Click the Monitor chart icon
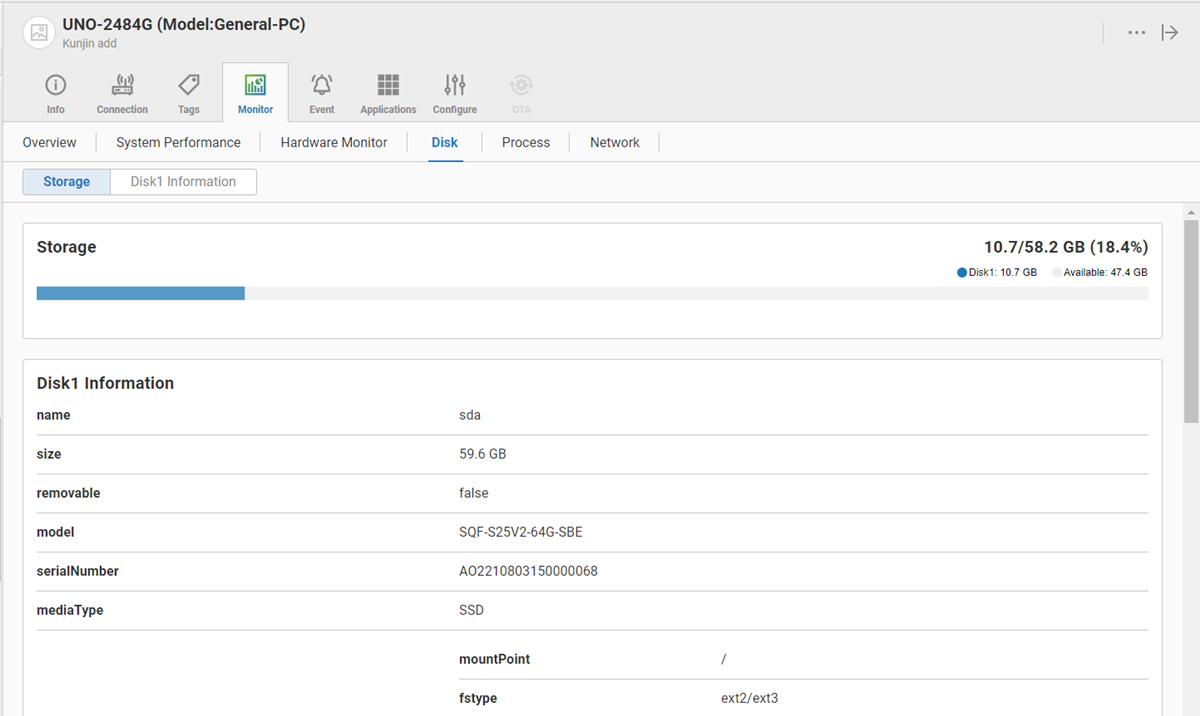 coord(255,86)
